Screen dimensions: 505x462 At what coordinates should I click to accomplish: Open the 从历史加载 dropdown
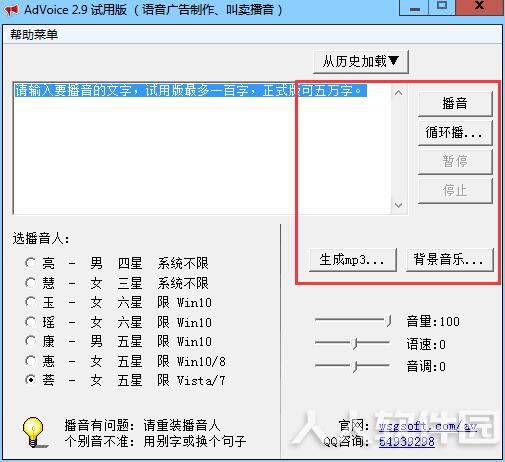[x=361, y=62]
